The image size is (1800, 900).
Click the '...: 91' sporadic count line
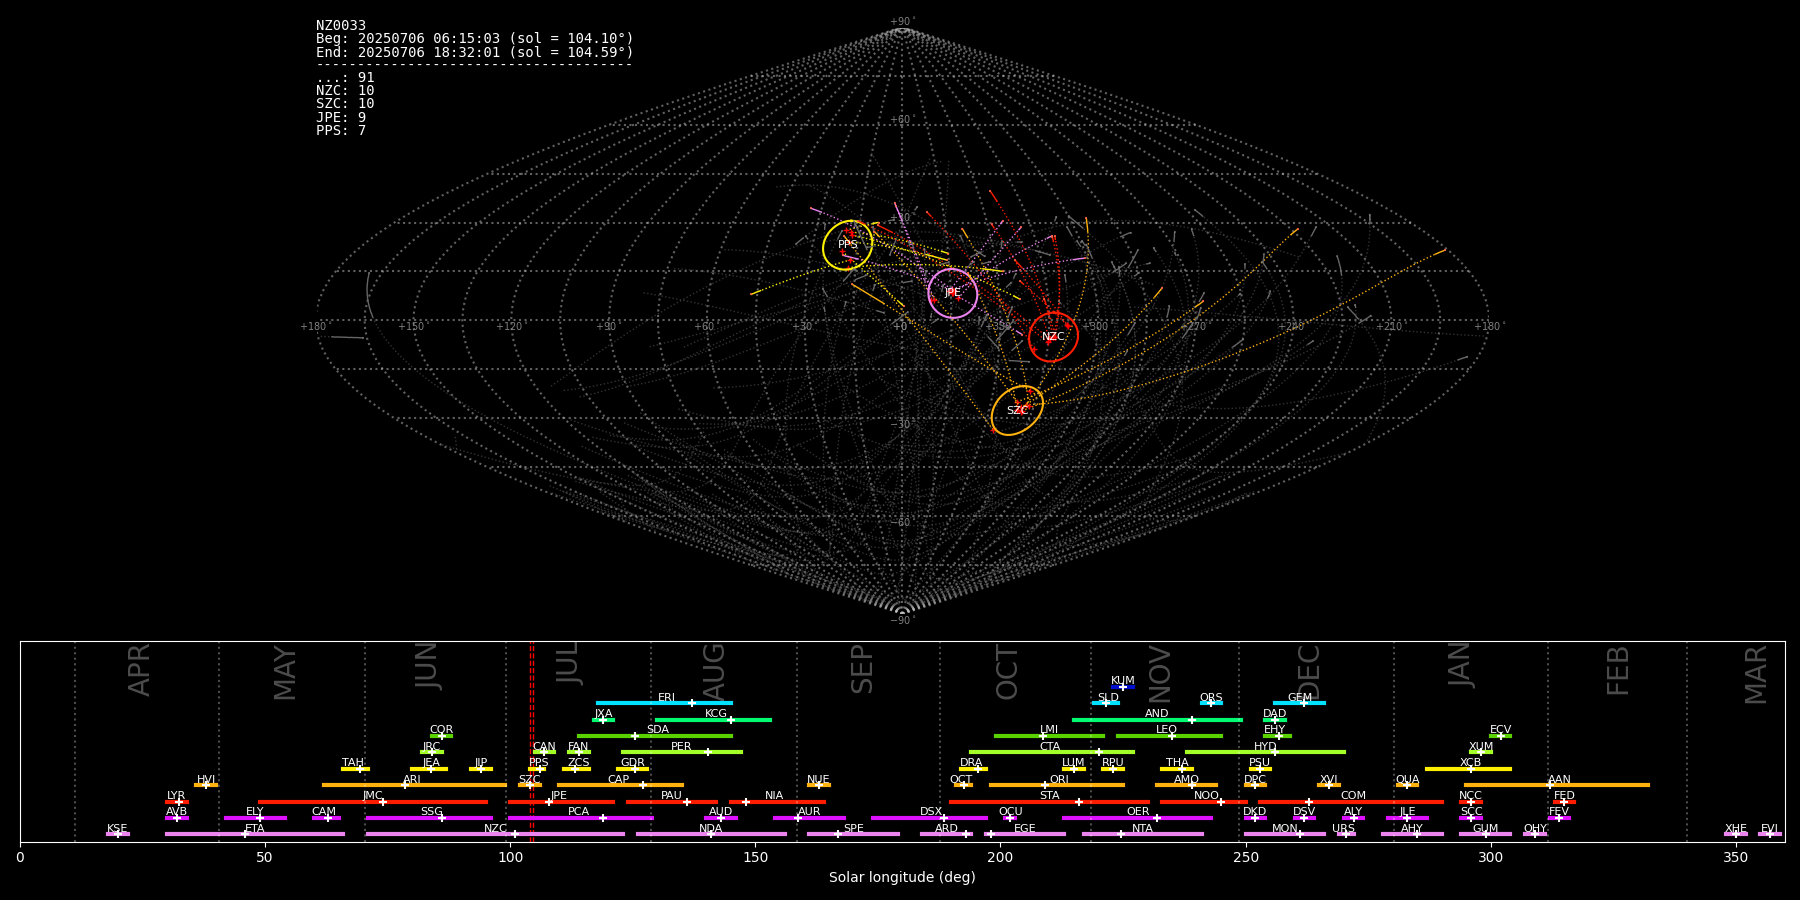pos(345,78)
